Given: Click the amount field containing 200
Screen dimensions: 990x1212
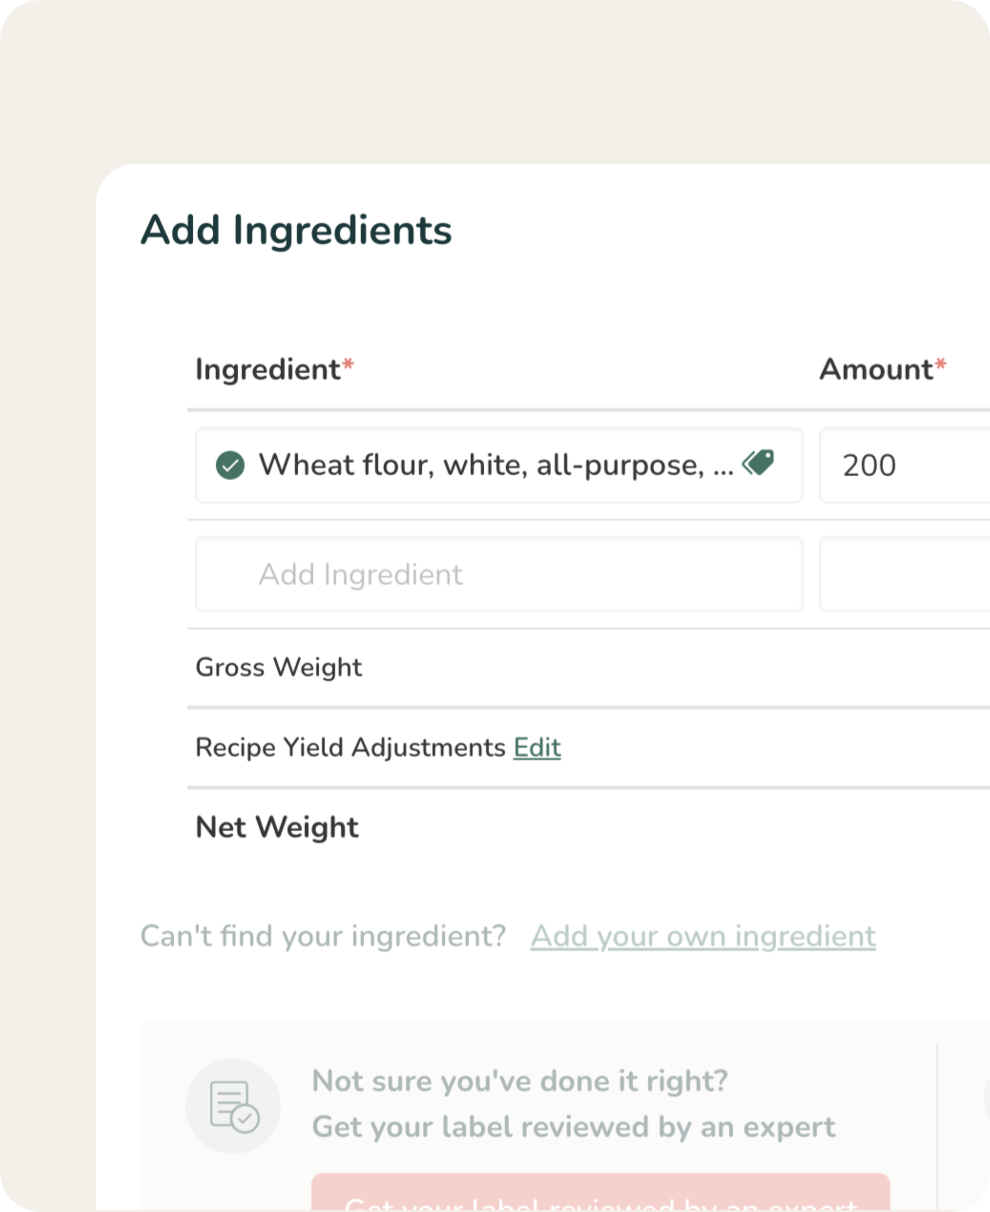Looking at the screenshot, I should 904,465.
